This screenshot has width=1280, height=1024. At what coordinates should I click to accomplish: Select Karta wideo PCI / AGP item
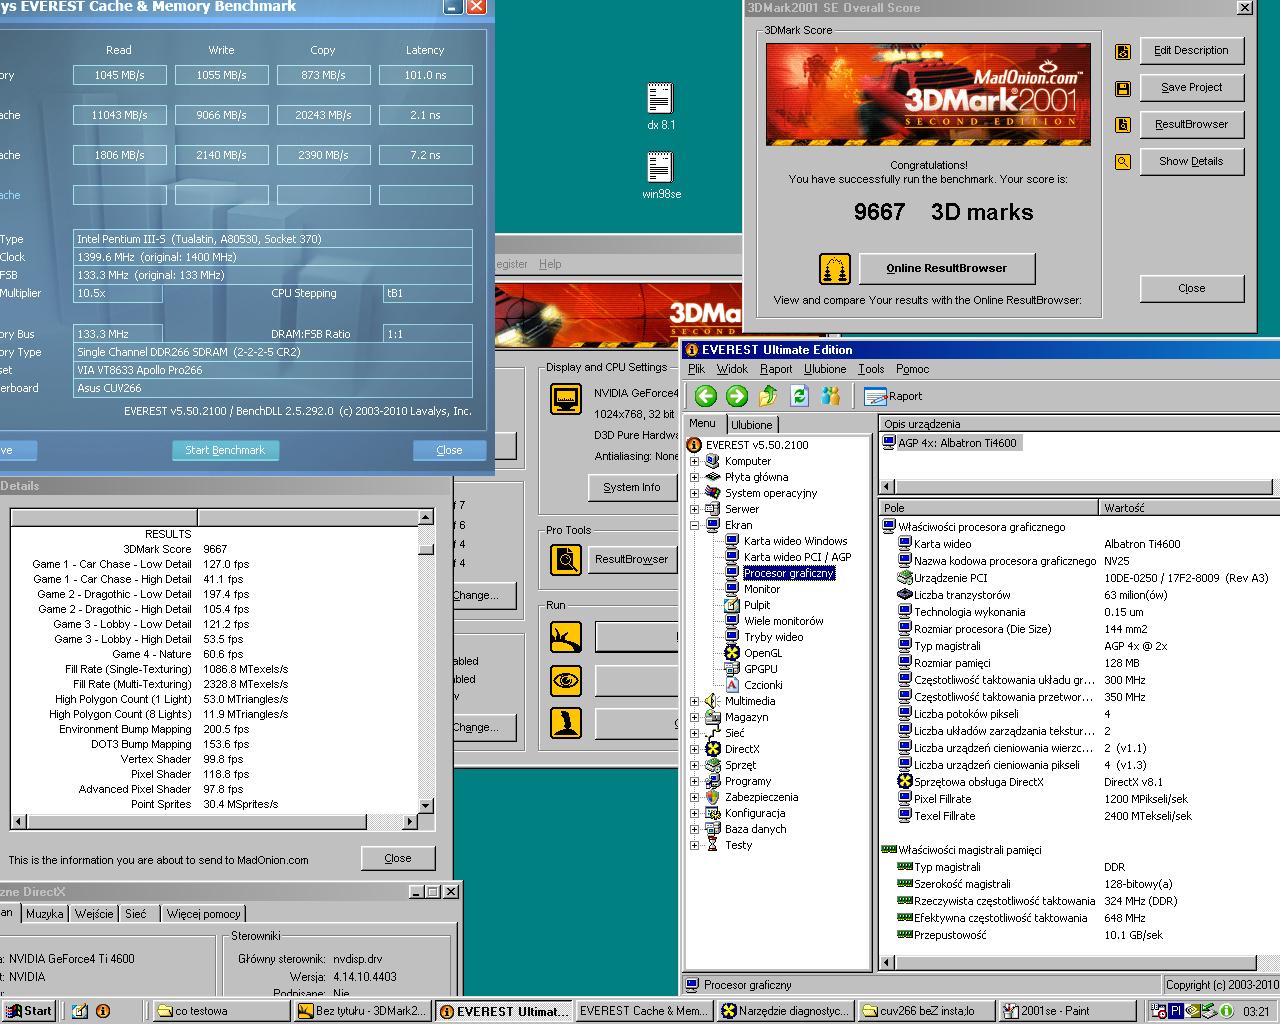797,557
